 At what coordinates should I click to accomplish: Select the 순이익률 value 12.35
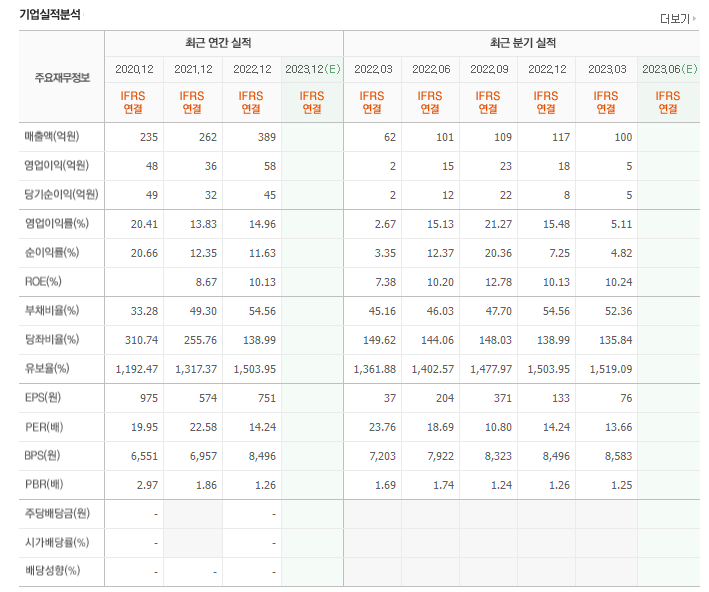pyautogui.click(x=203, y=253)
